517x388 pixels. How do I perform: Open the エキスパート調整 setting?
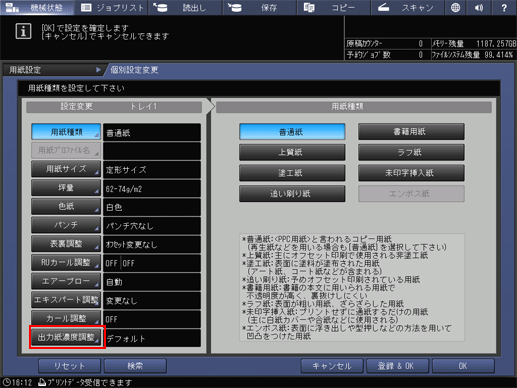[x=66, y=300]
